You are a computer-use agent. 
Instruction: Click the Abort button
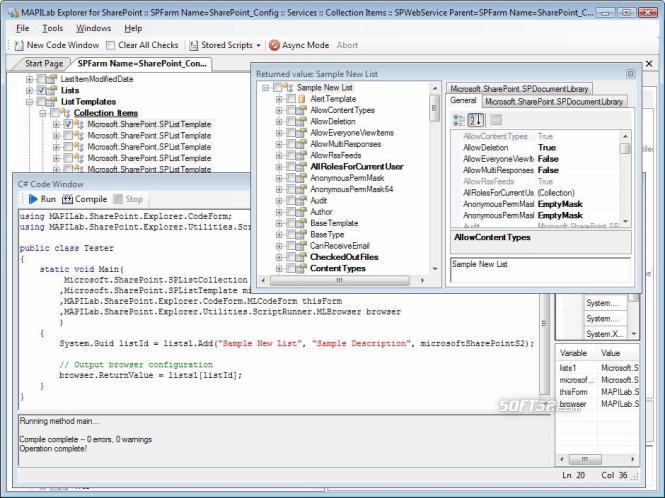click(347, 45)
